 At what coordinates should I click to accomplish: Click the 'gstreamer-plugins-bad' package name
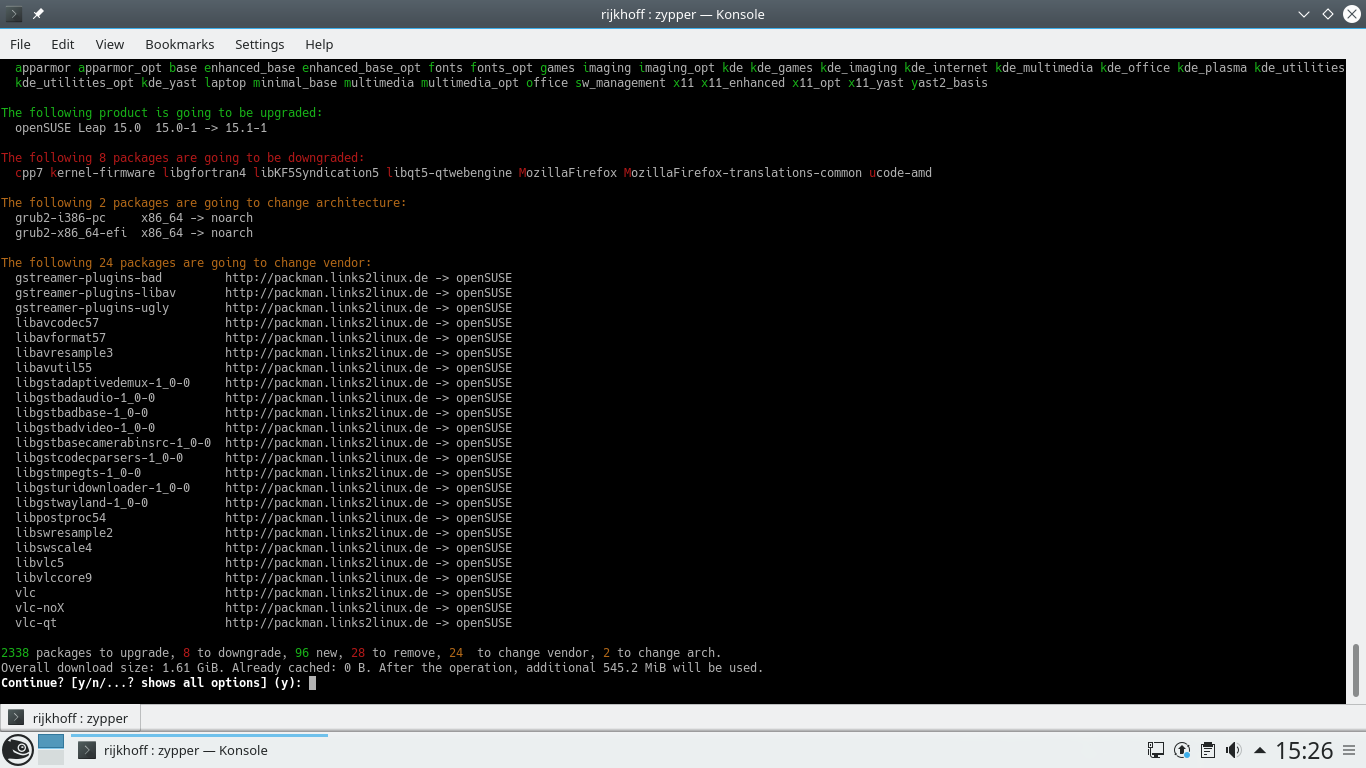88,278
